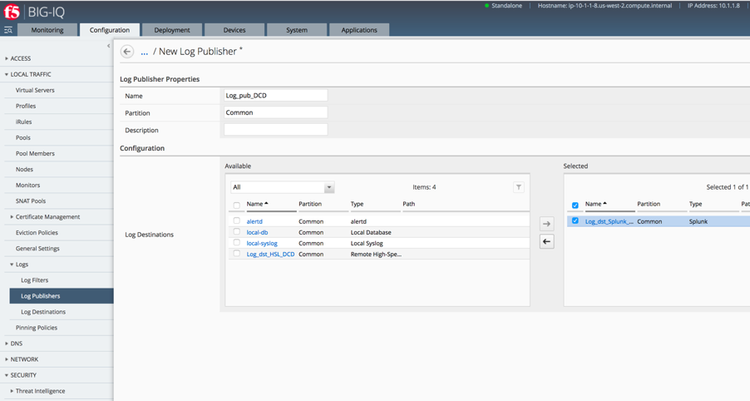Click the F5 logo in the header
This screenshot has height=401, width=750.
tap(11, 12)
